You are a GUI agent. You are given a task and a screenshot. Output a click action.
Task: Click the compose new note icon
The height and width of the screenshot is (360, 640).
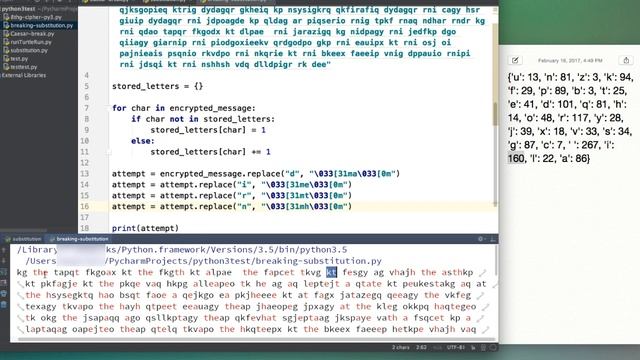[515, 60]
